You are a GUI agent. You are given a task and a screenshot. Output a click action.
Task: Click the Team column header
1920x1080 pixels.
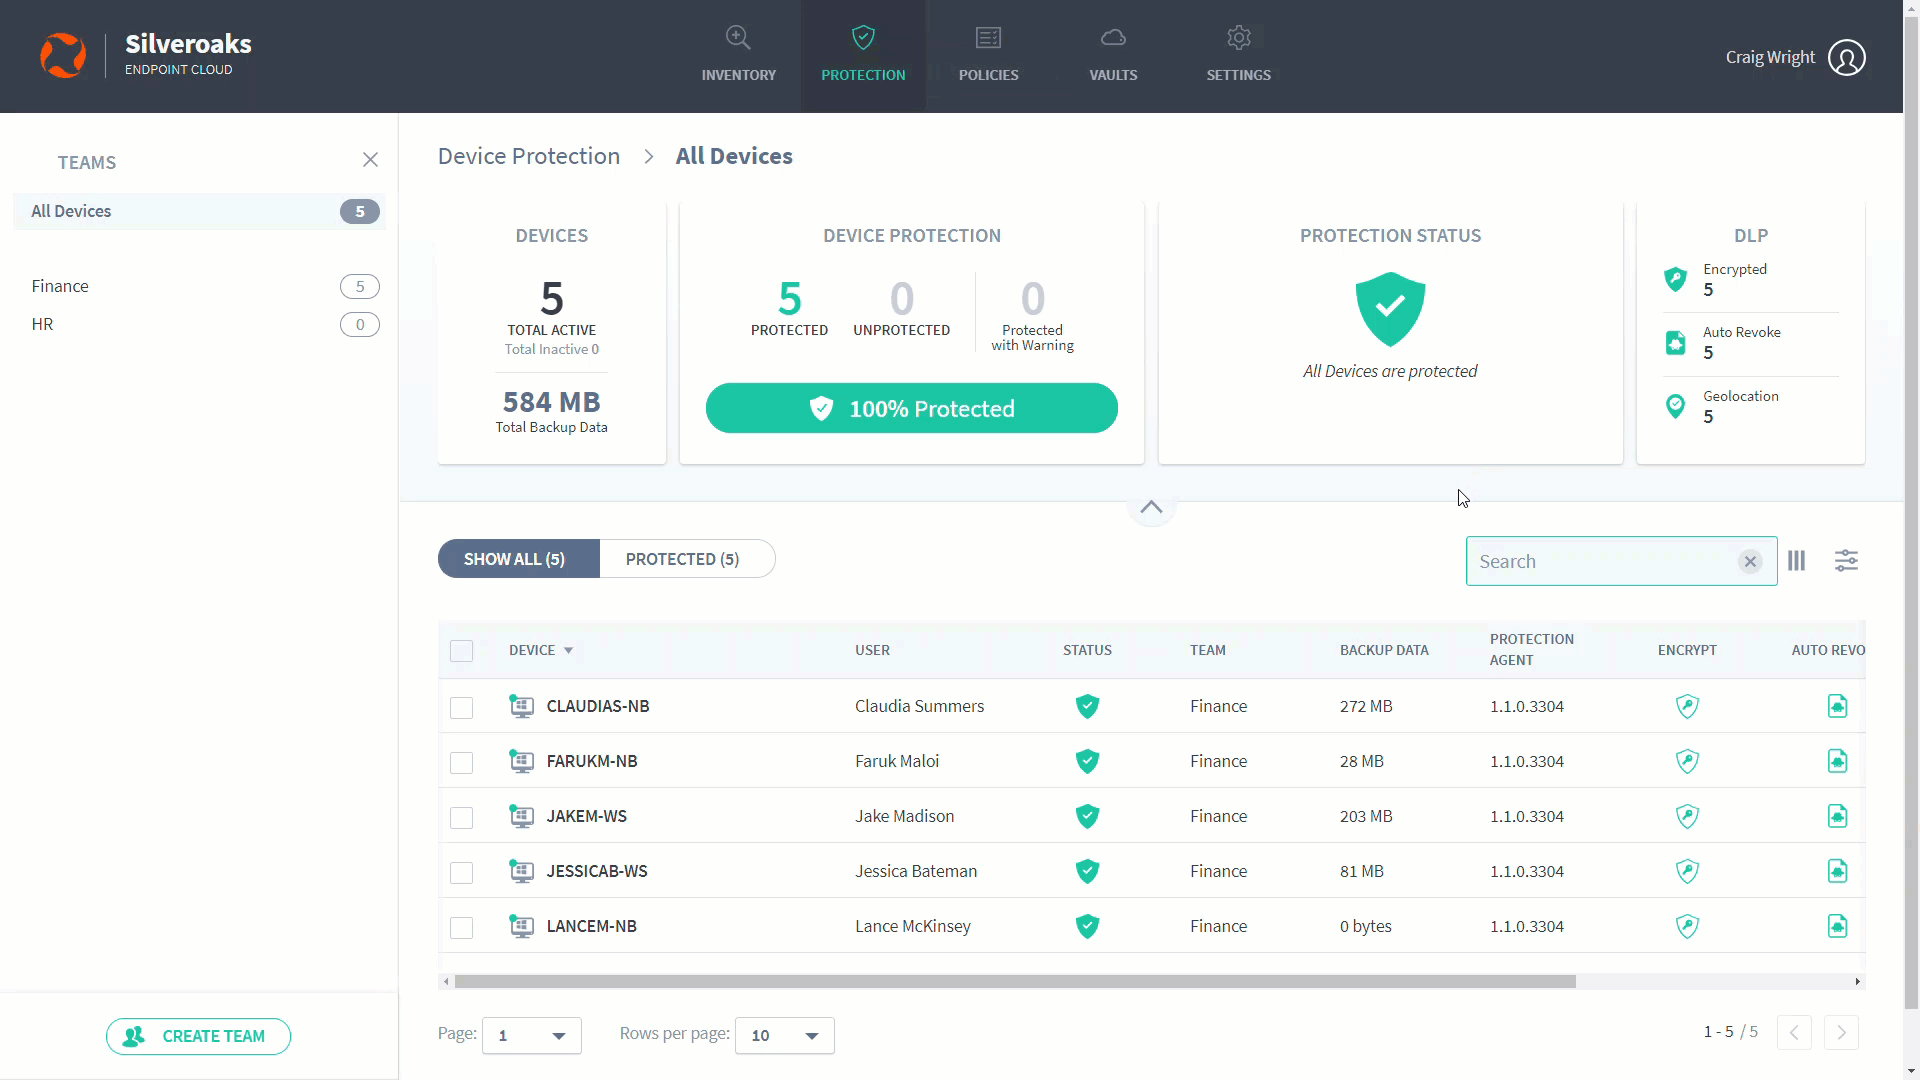click(x=1207, y=650)
